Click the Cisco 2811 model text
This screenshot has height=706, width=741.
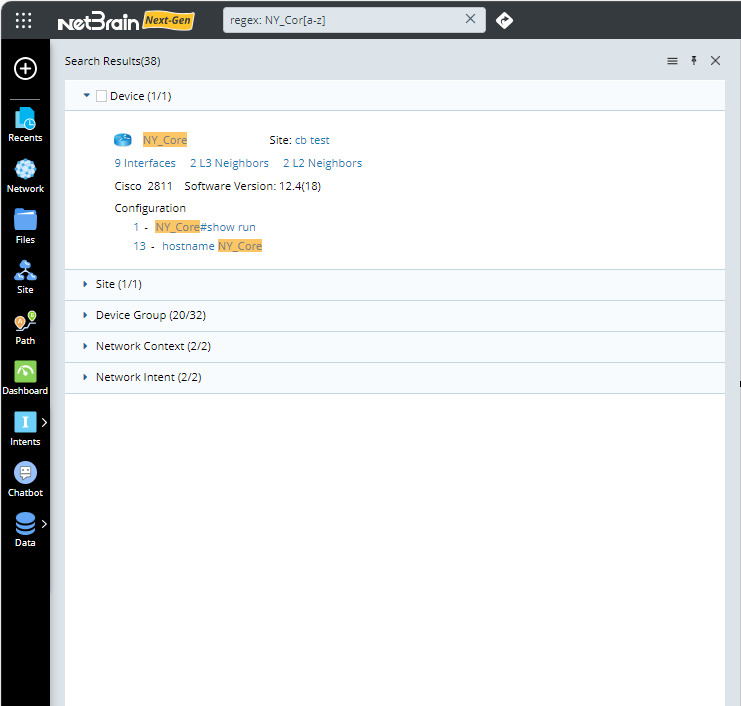coord(143,186)
